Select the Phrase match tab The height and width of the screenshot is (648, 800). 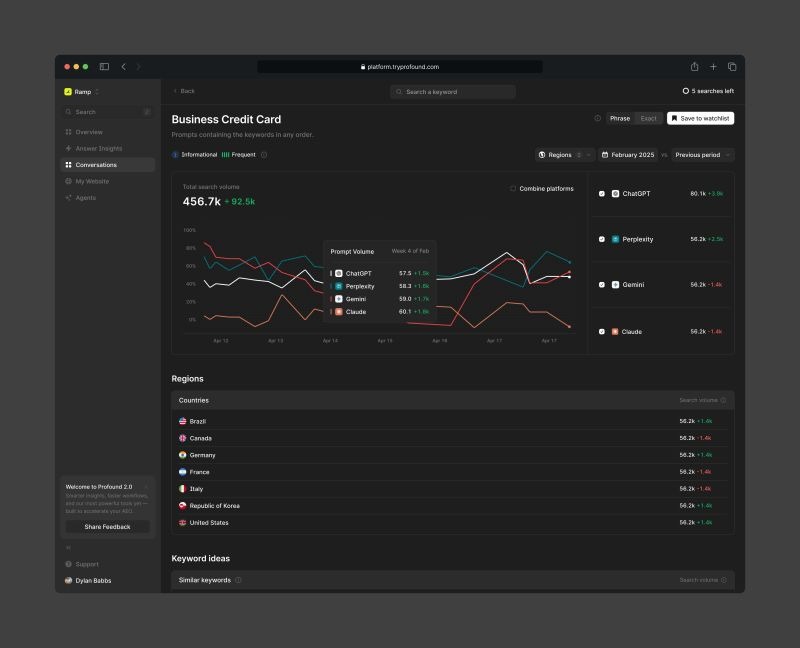[x=620, y=118]
